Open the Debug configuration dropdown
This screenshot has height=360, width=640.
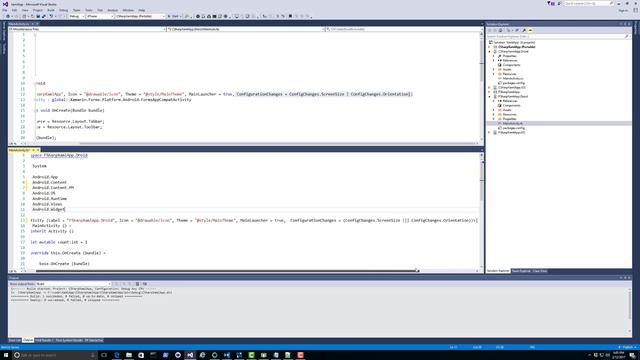pyautogui.click(x=76, y=16)
